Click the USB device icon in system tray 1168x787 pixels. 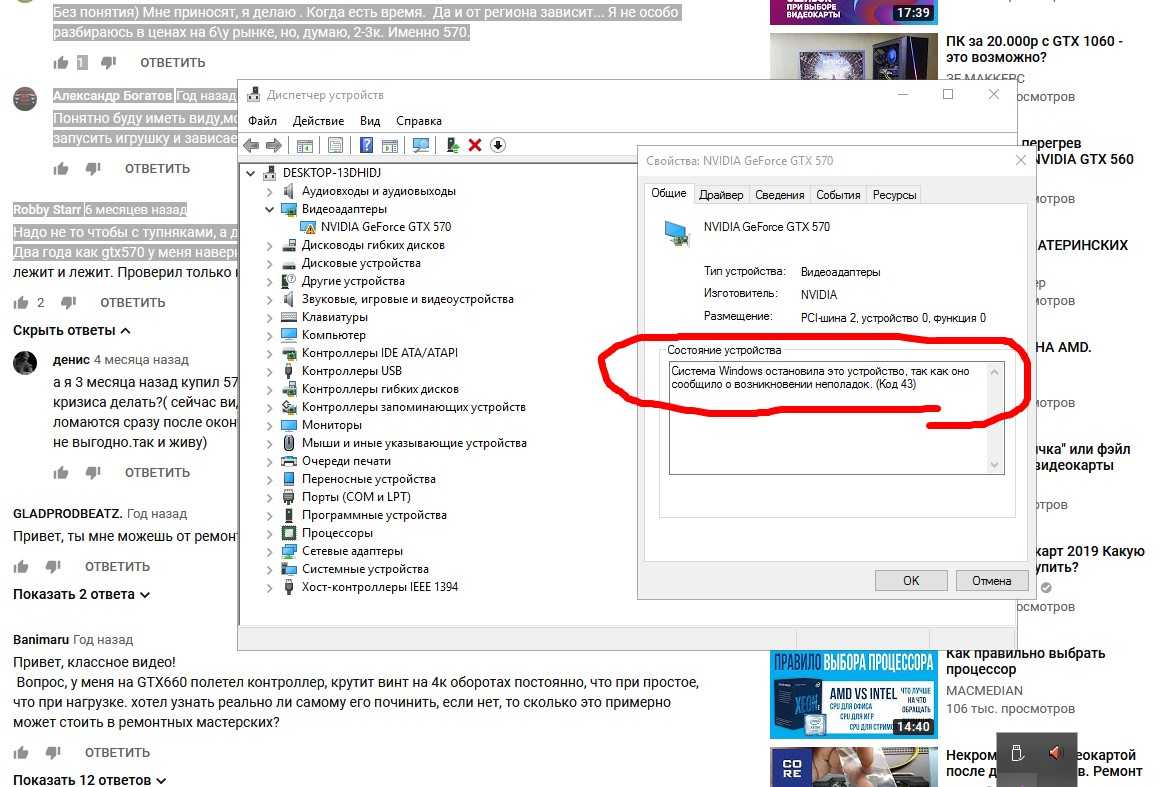1018,753
